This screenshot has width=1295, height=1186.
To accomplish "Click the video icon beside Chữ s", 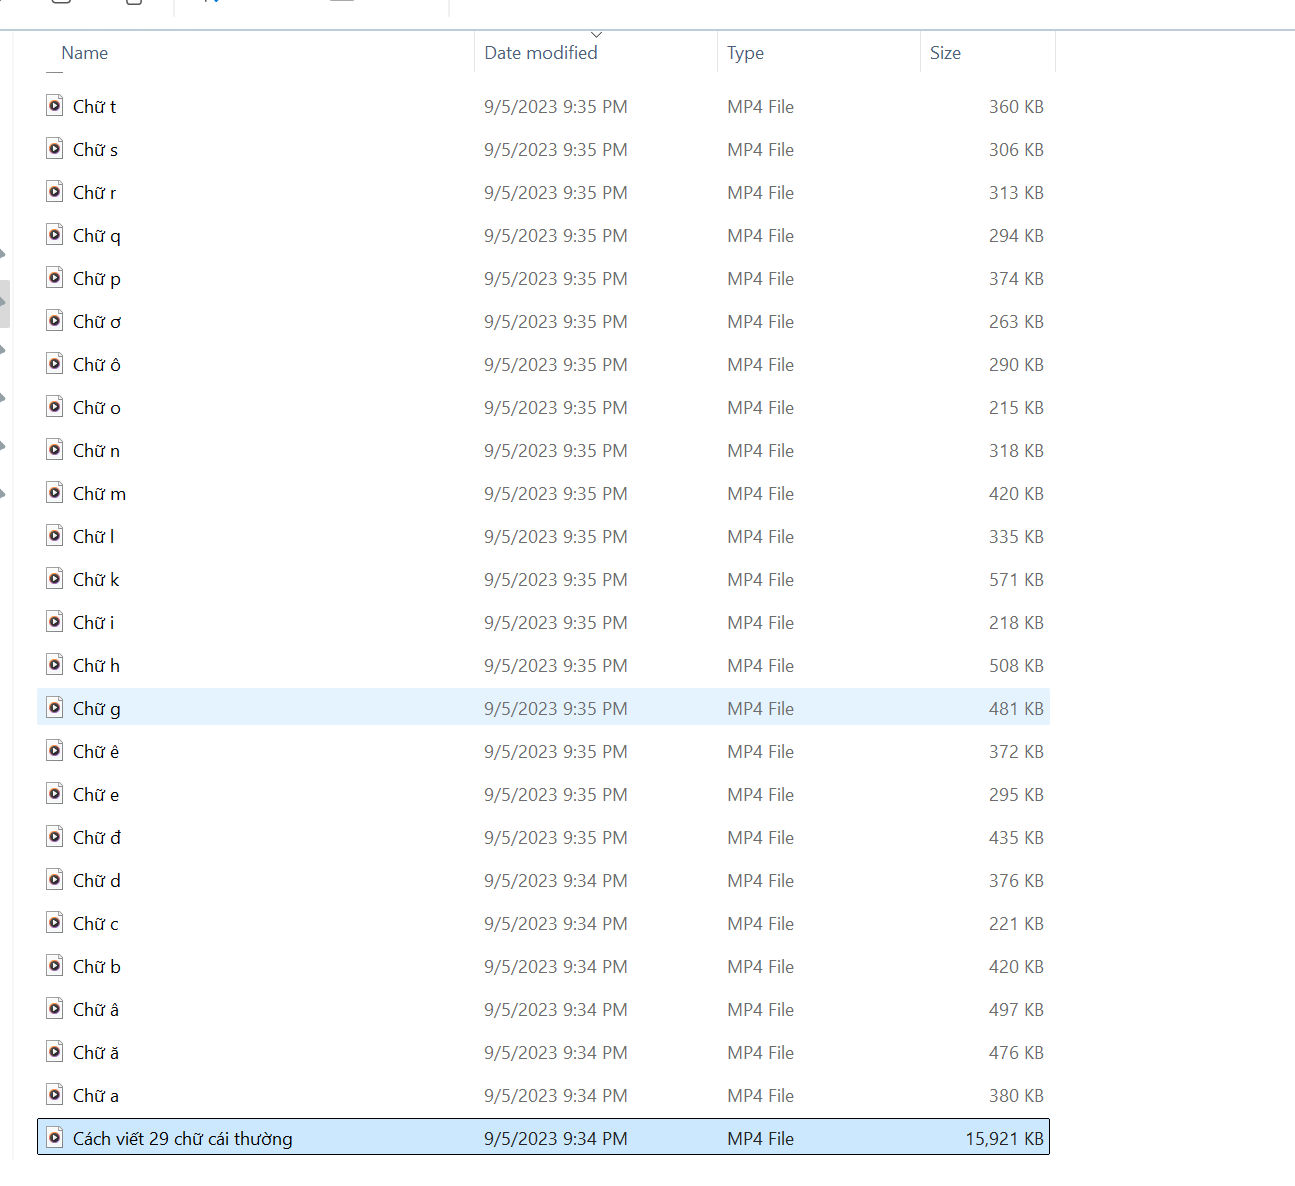I will [x=55, y=148].
